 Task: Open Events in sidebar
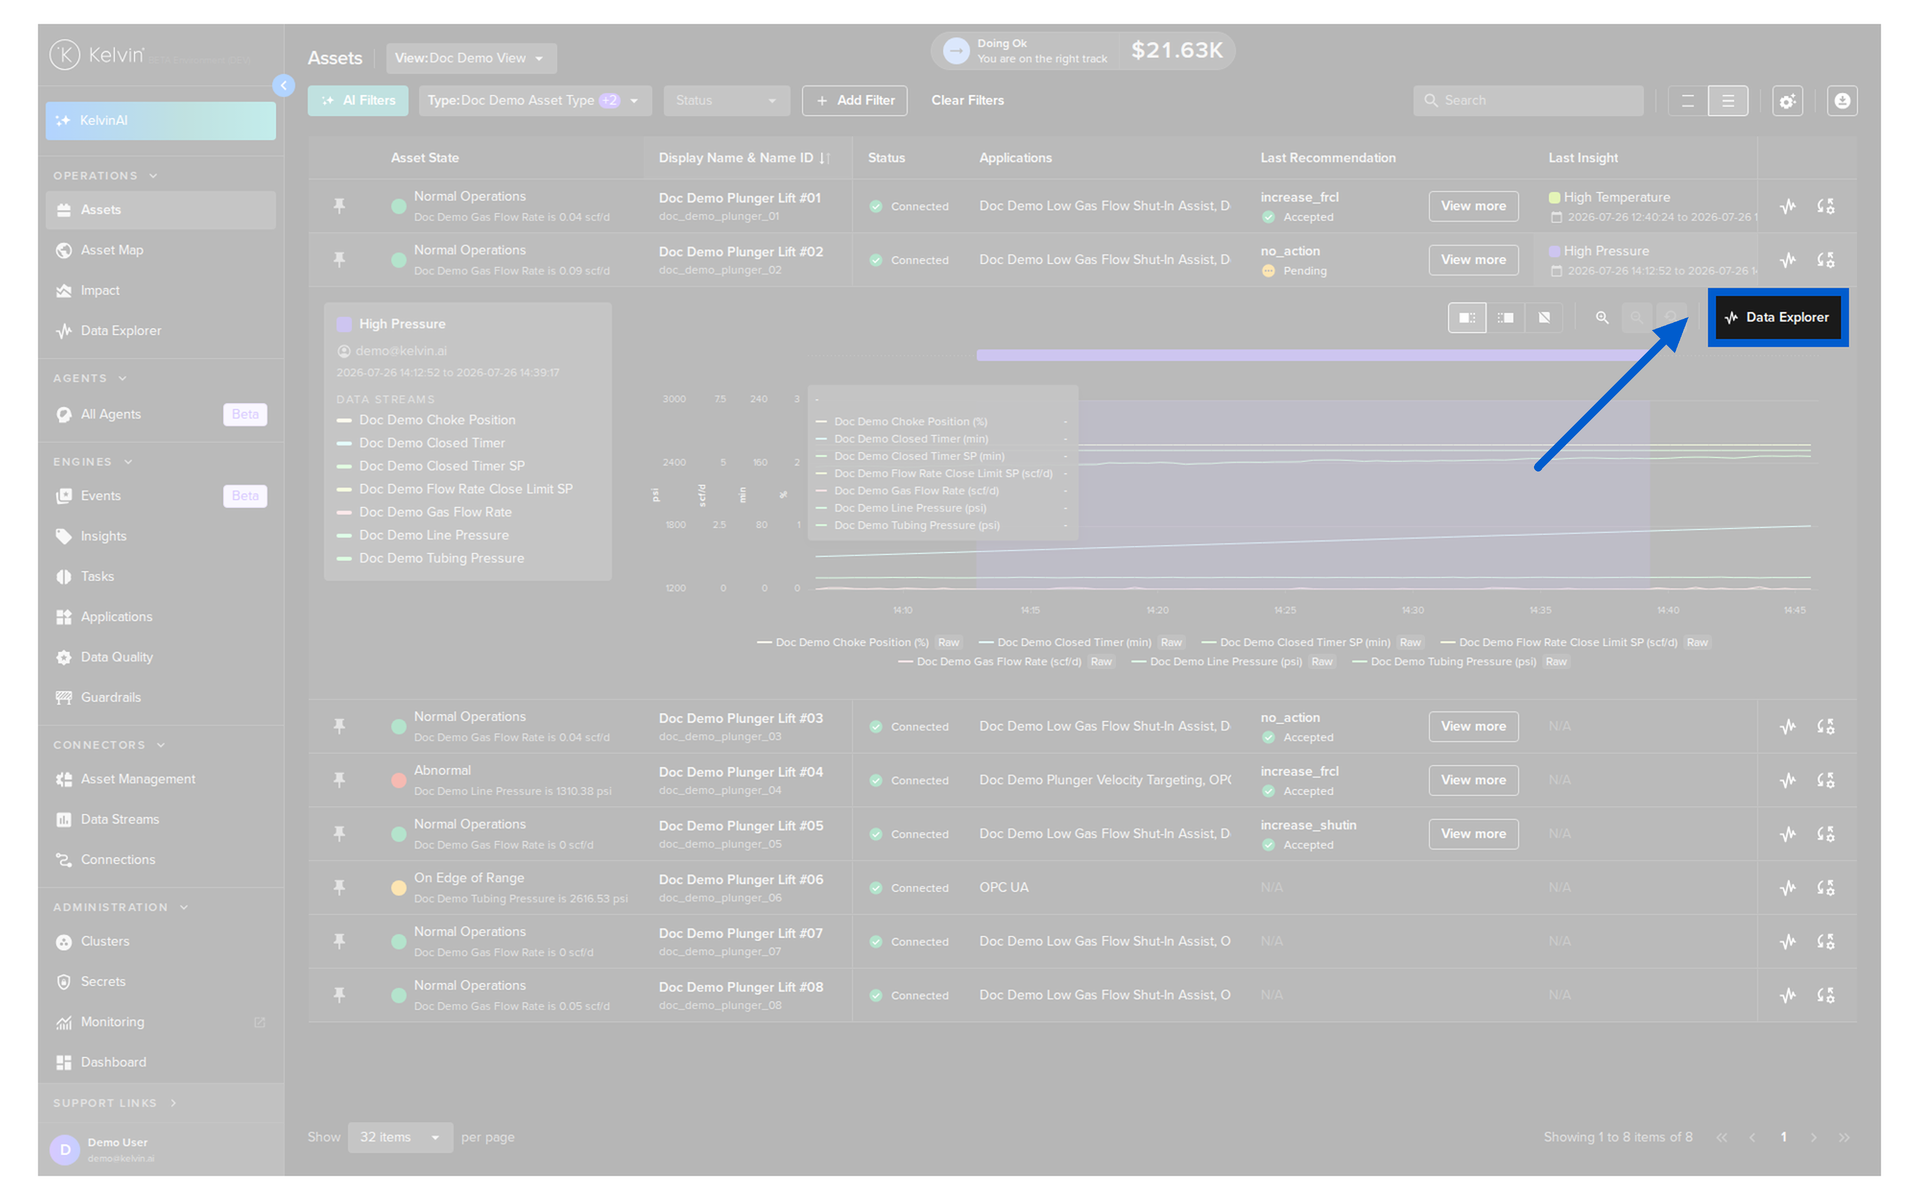[160, 496]
